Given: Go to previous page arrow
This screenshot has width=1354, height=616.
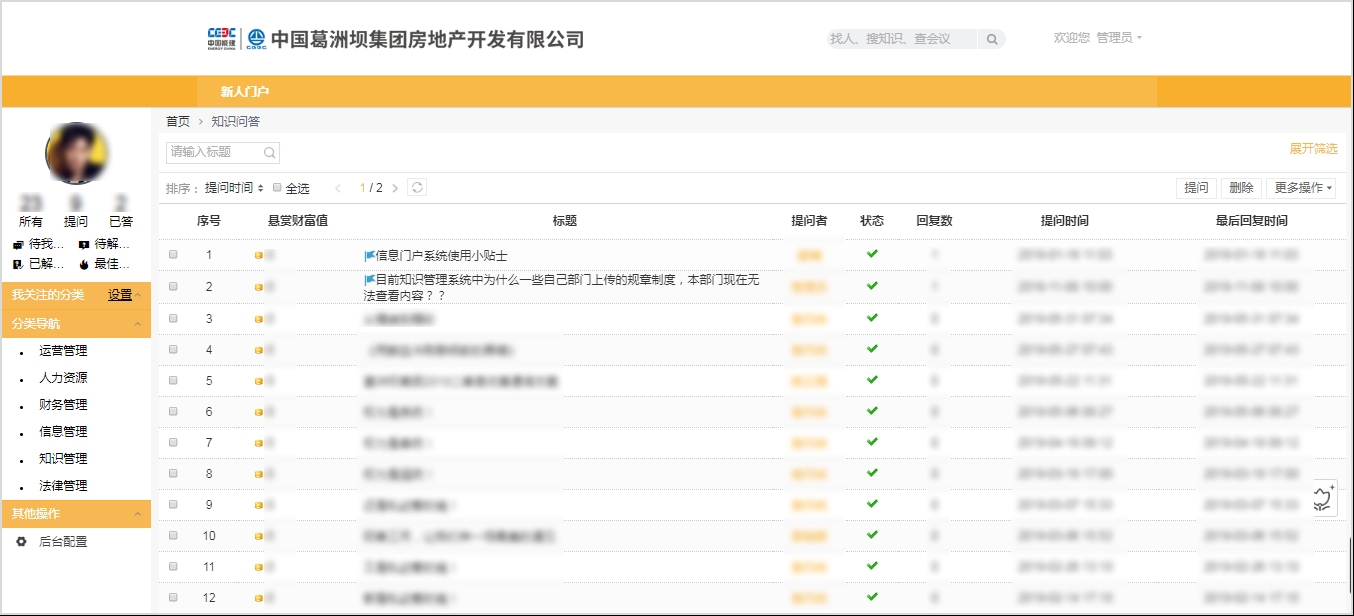Looking at the screenshot, I should tap(338, 188).
